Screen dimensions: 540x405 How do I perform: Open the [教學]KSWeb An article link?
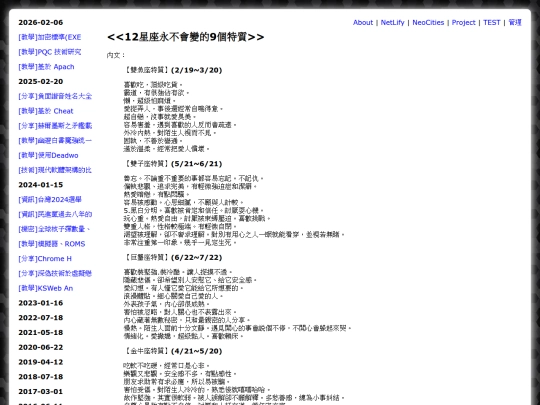(x=45, y=288)
